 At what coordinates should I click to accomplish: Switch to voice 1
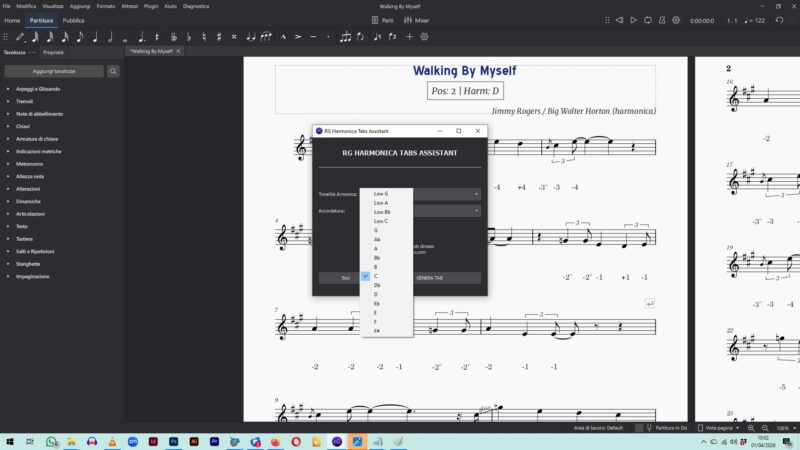(x=378, y=37)
